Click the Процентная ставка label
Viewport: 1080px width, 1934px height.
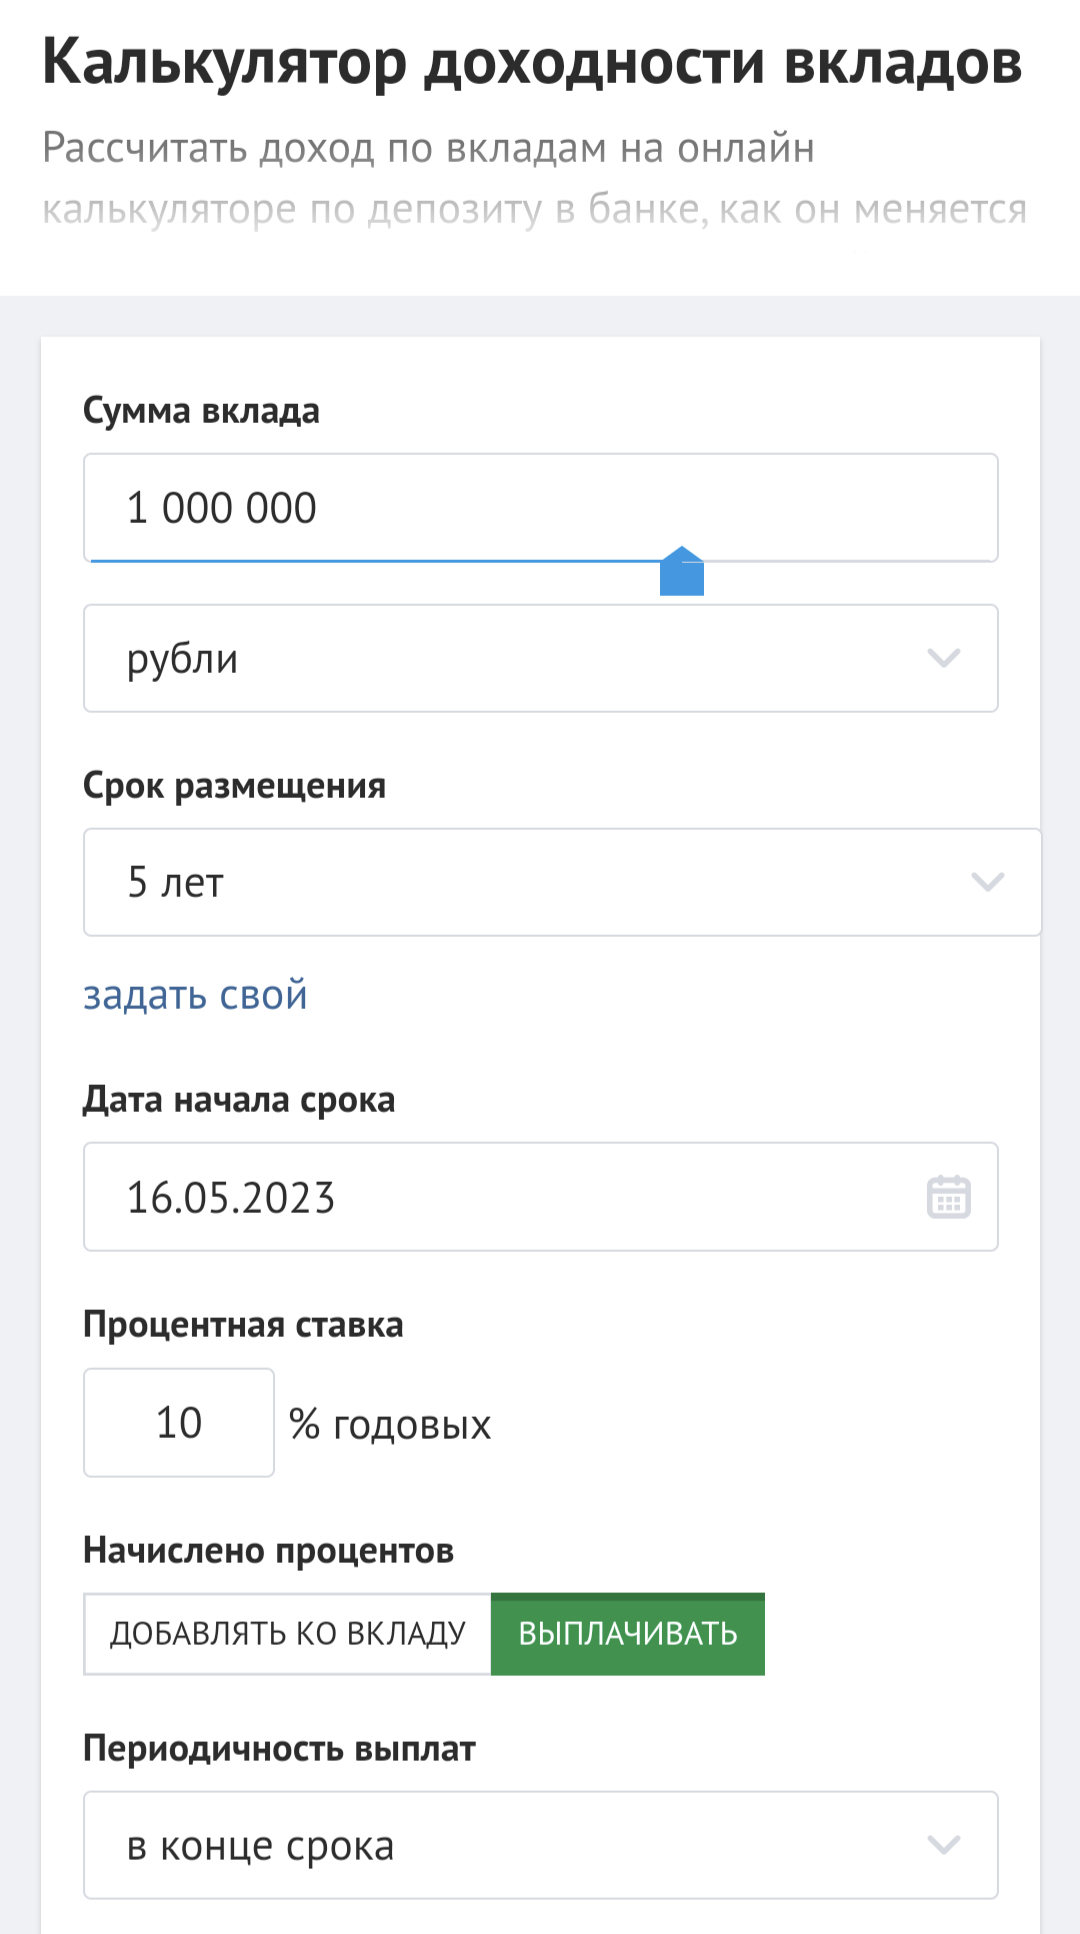[243, 1325]
